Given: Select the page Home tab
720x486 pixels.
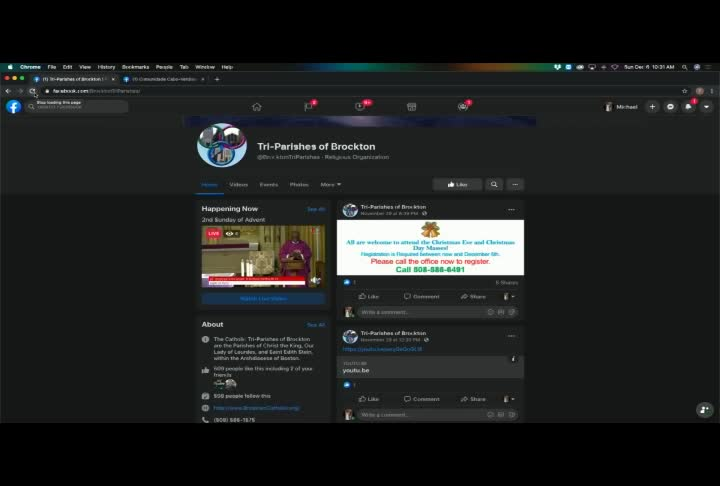Looking at the screenshot, I should point(209,185).
